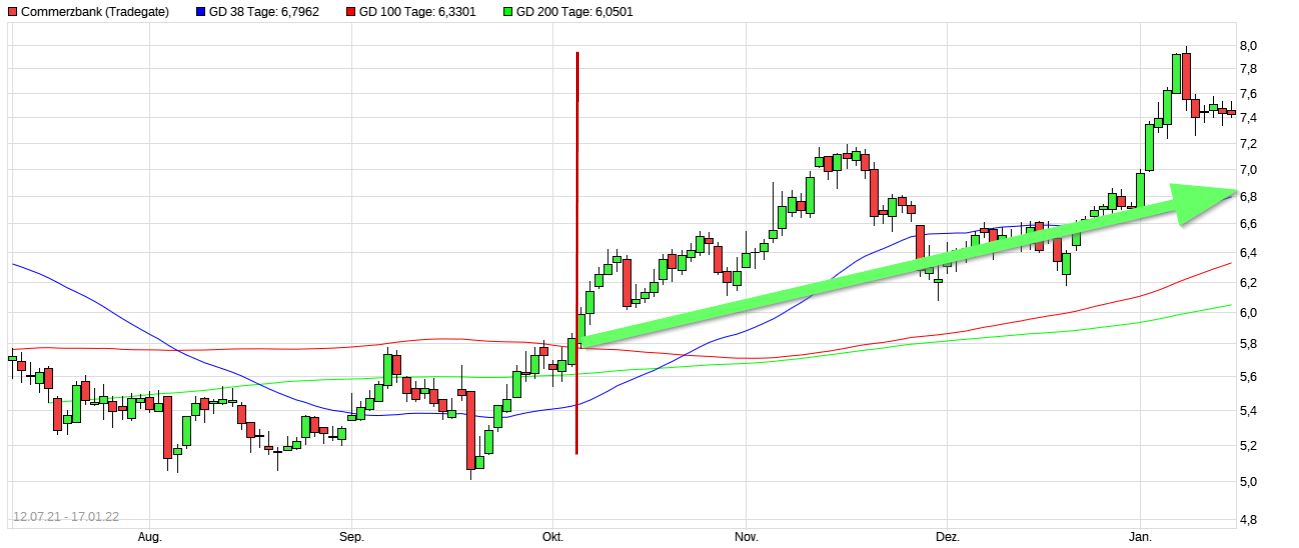Click the Okt. month label on axis
This screenshot has width=1299, height=548.
point(552,537)
